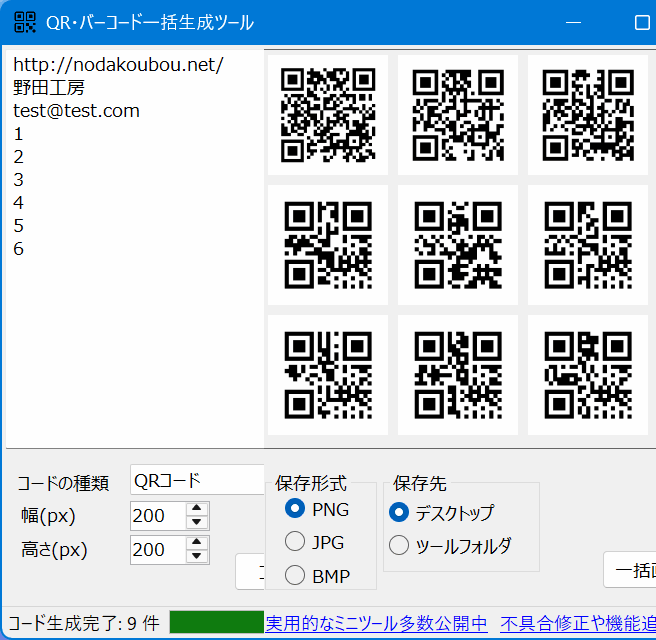Select the third QR thumbnail in bottom row

point(588,375)
